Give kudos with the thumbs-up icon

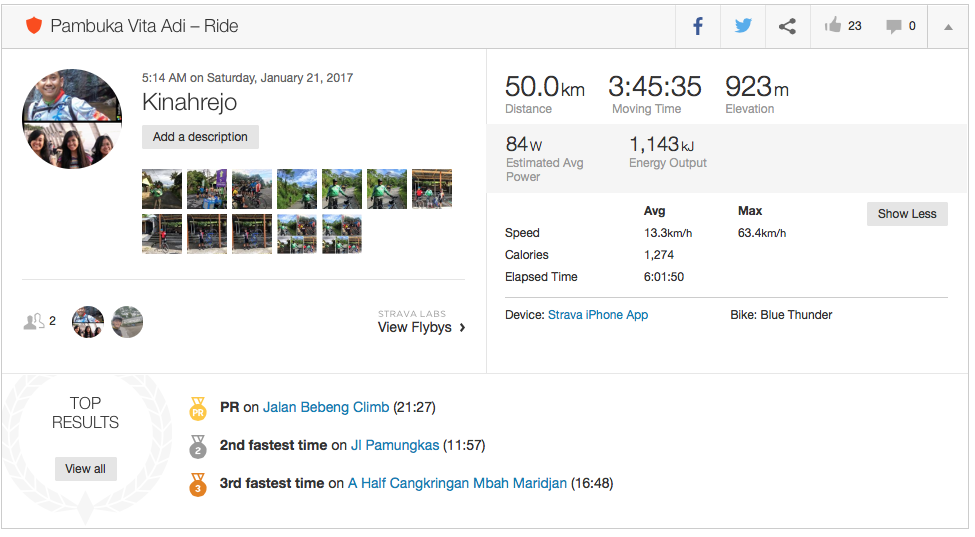834,26
